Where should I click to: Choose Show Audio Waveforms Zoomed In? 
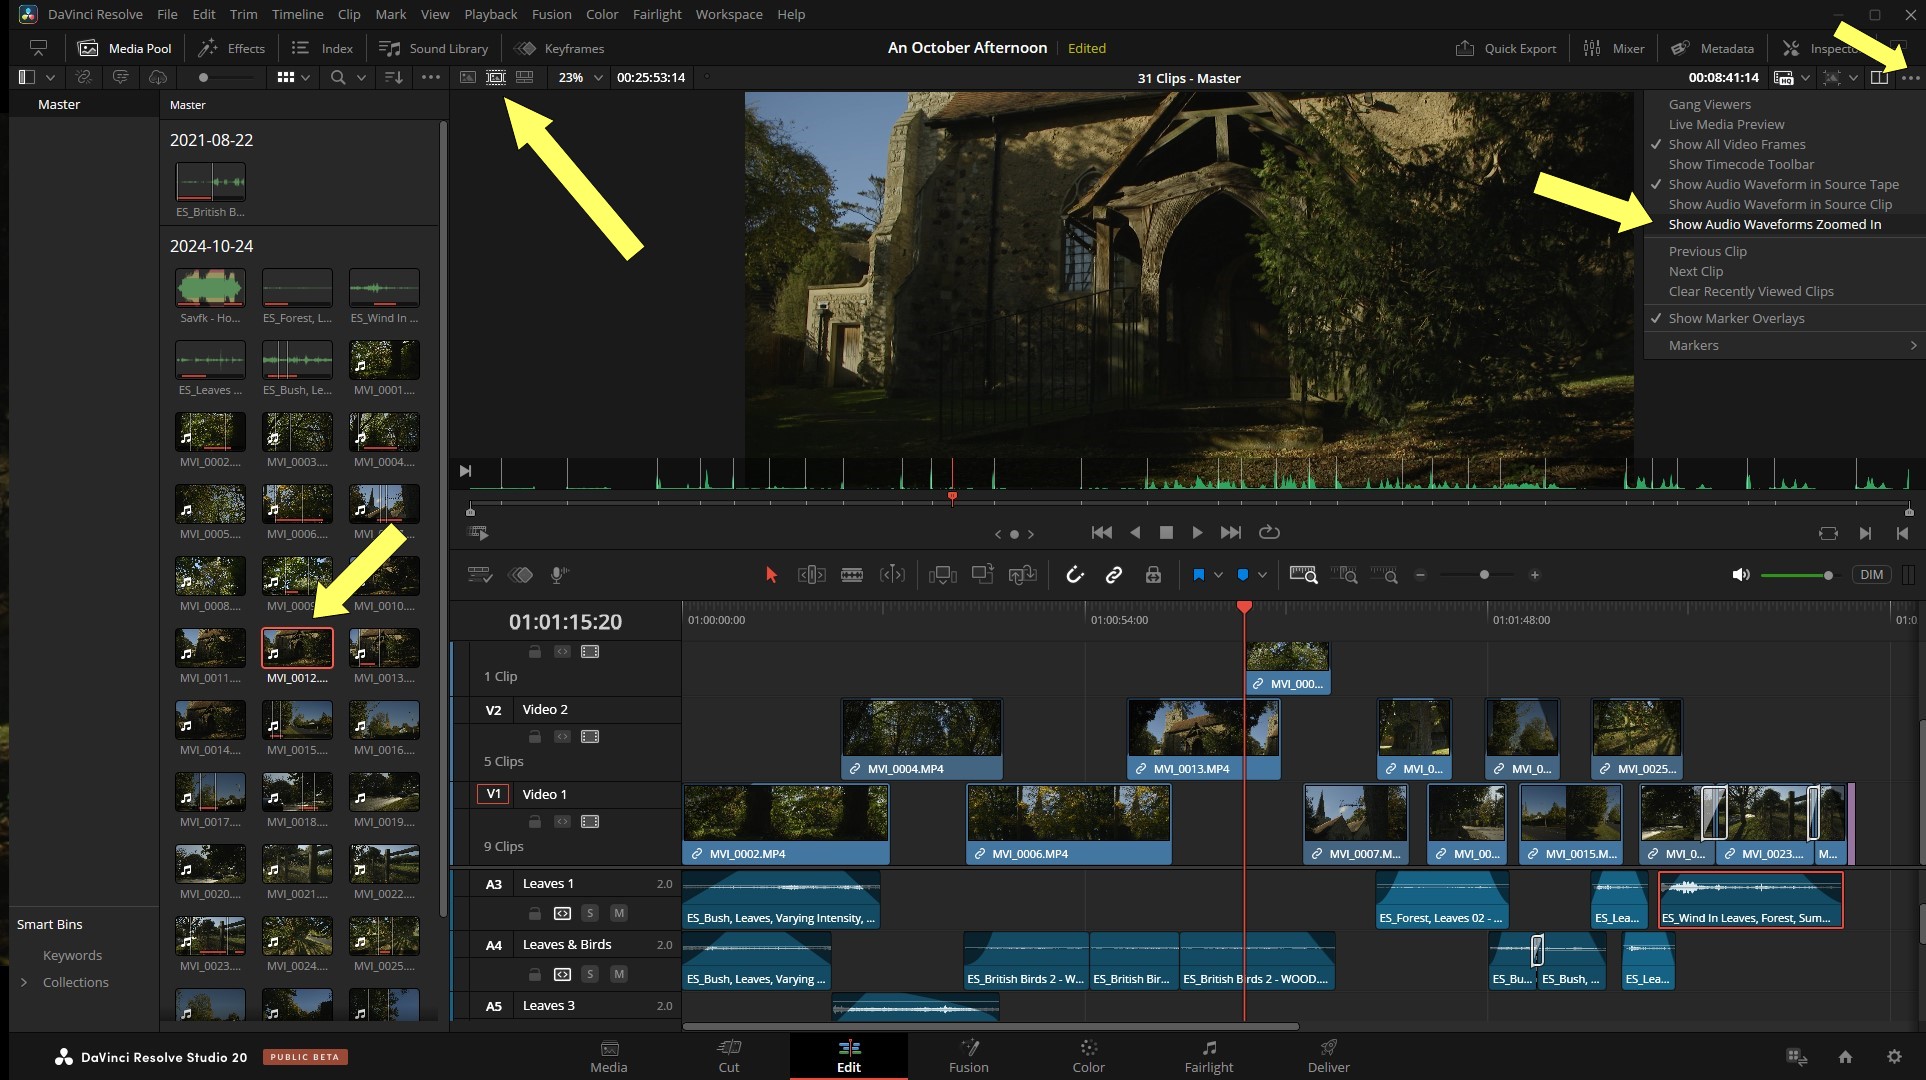(1774, 224)
